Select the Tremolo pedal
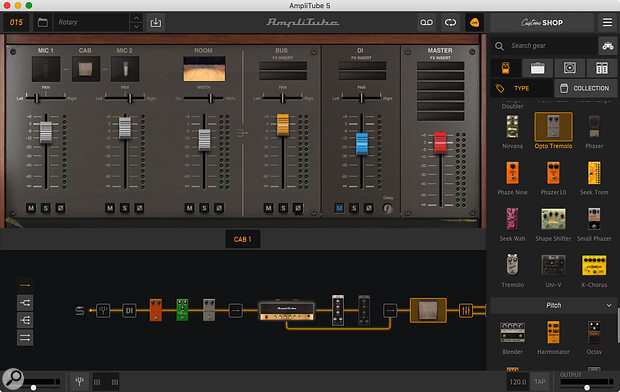 click(512, 270)
